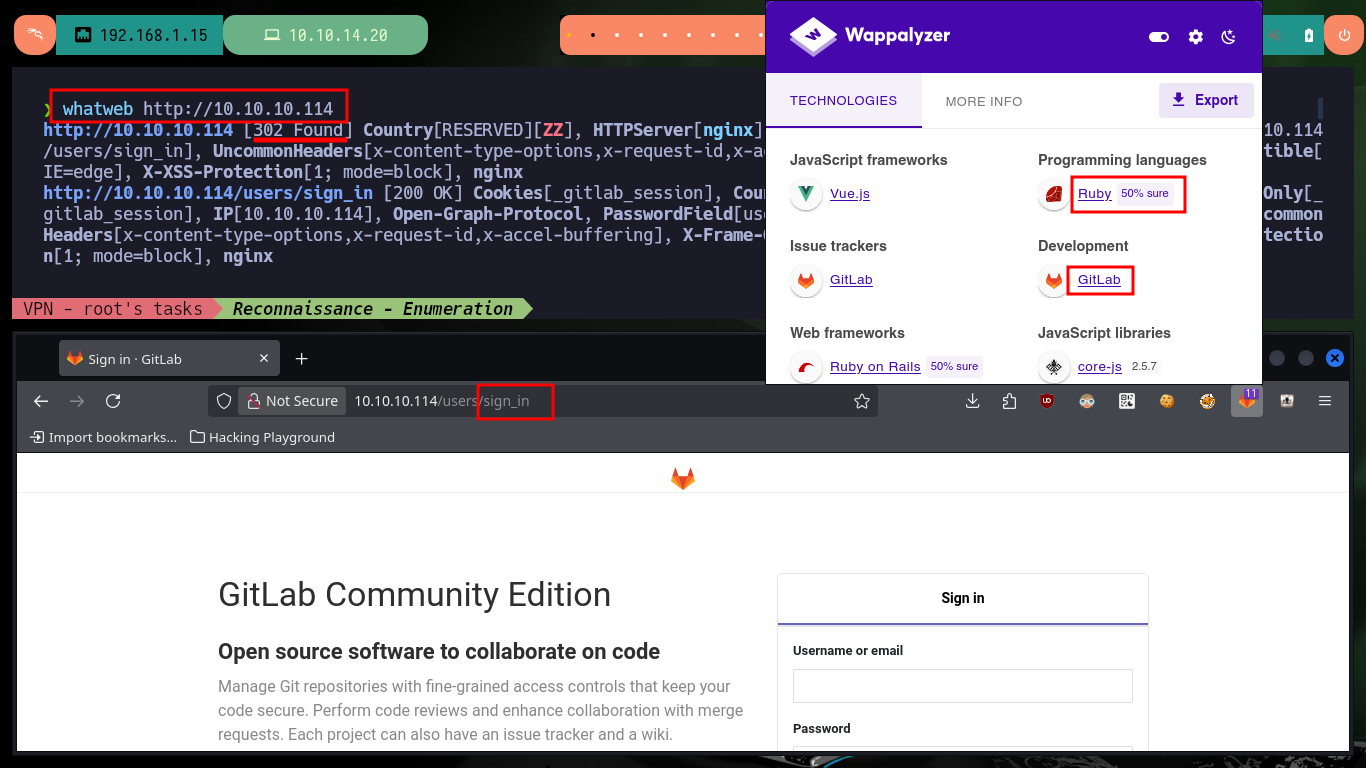Image resolution: width=1366 pixels, height=768 pixels.
Task: Select the VPN - root's tasks tmux window
Action: pyautogui.click(x=112, y=309)
